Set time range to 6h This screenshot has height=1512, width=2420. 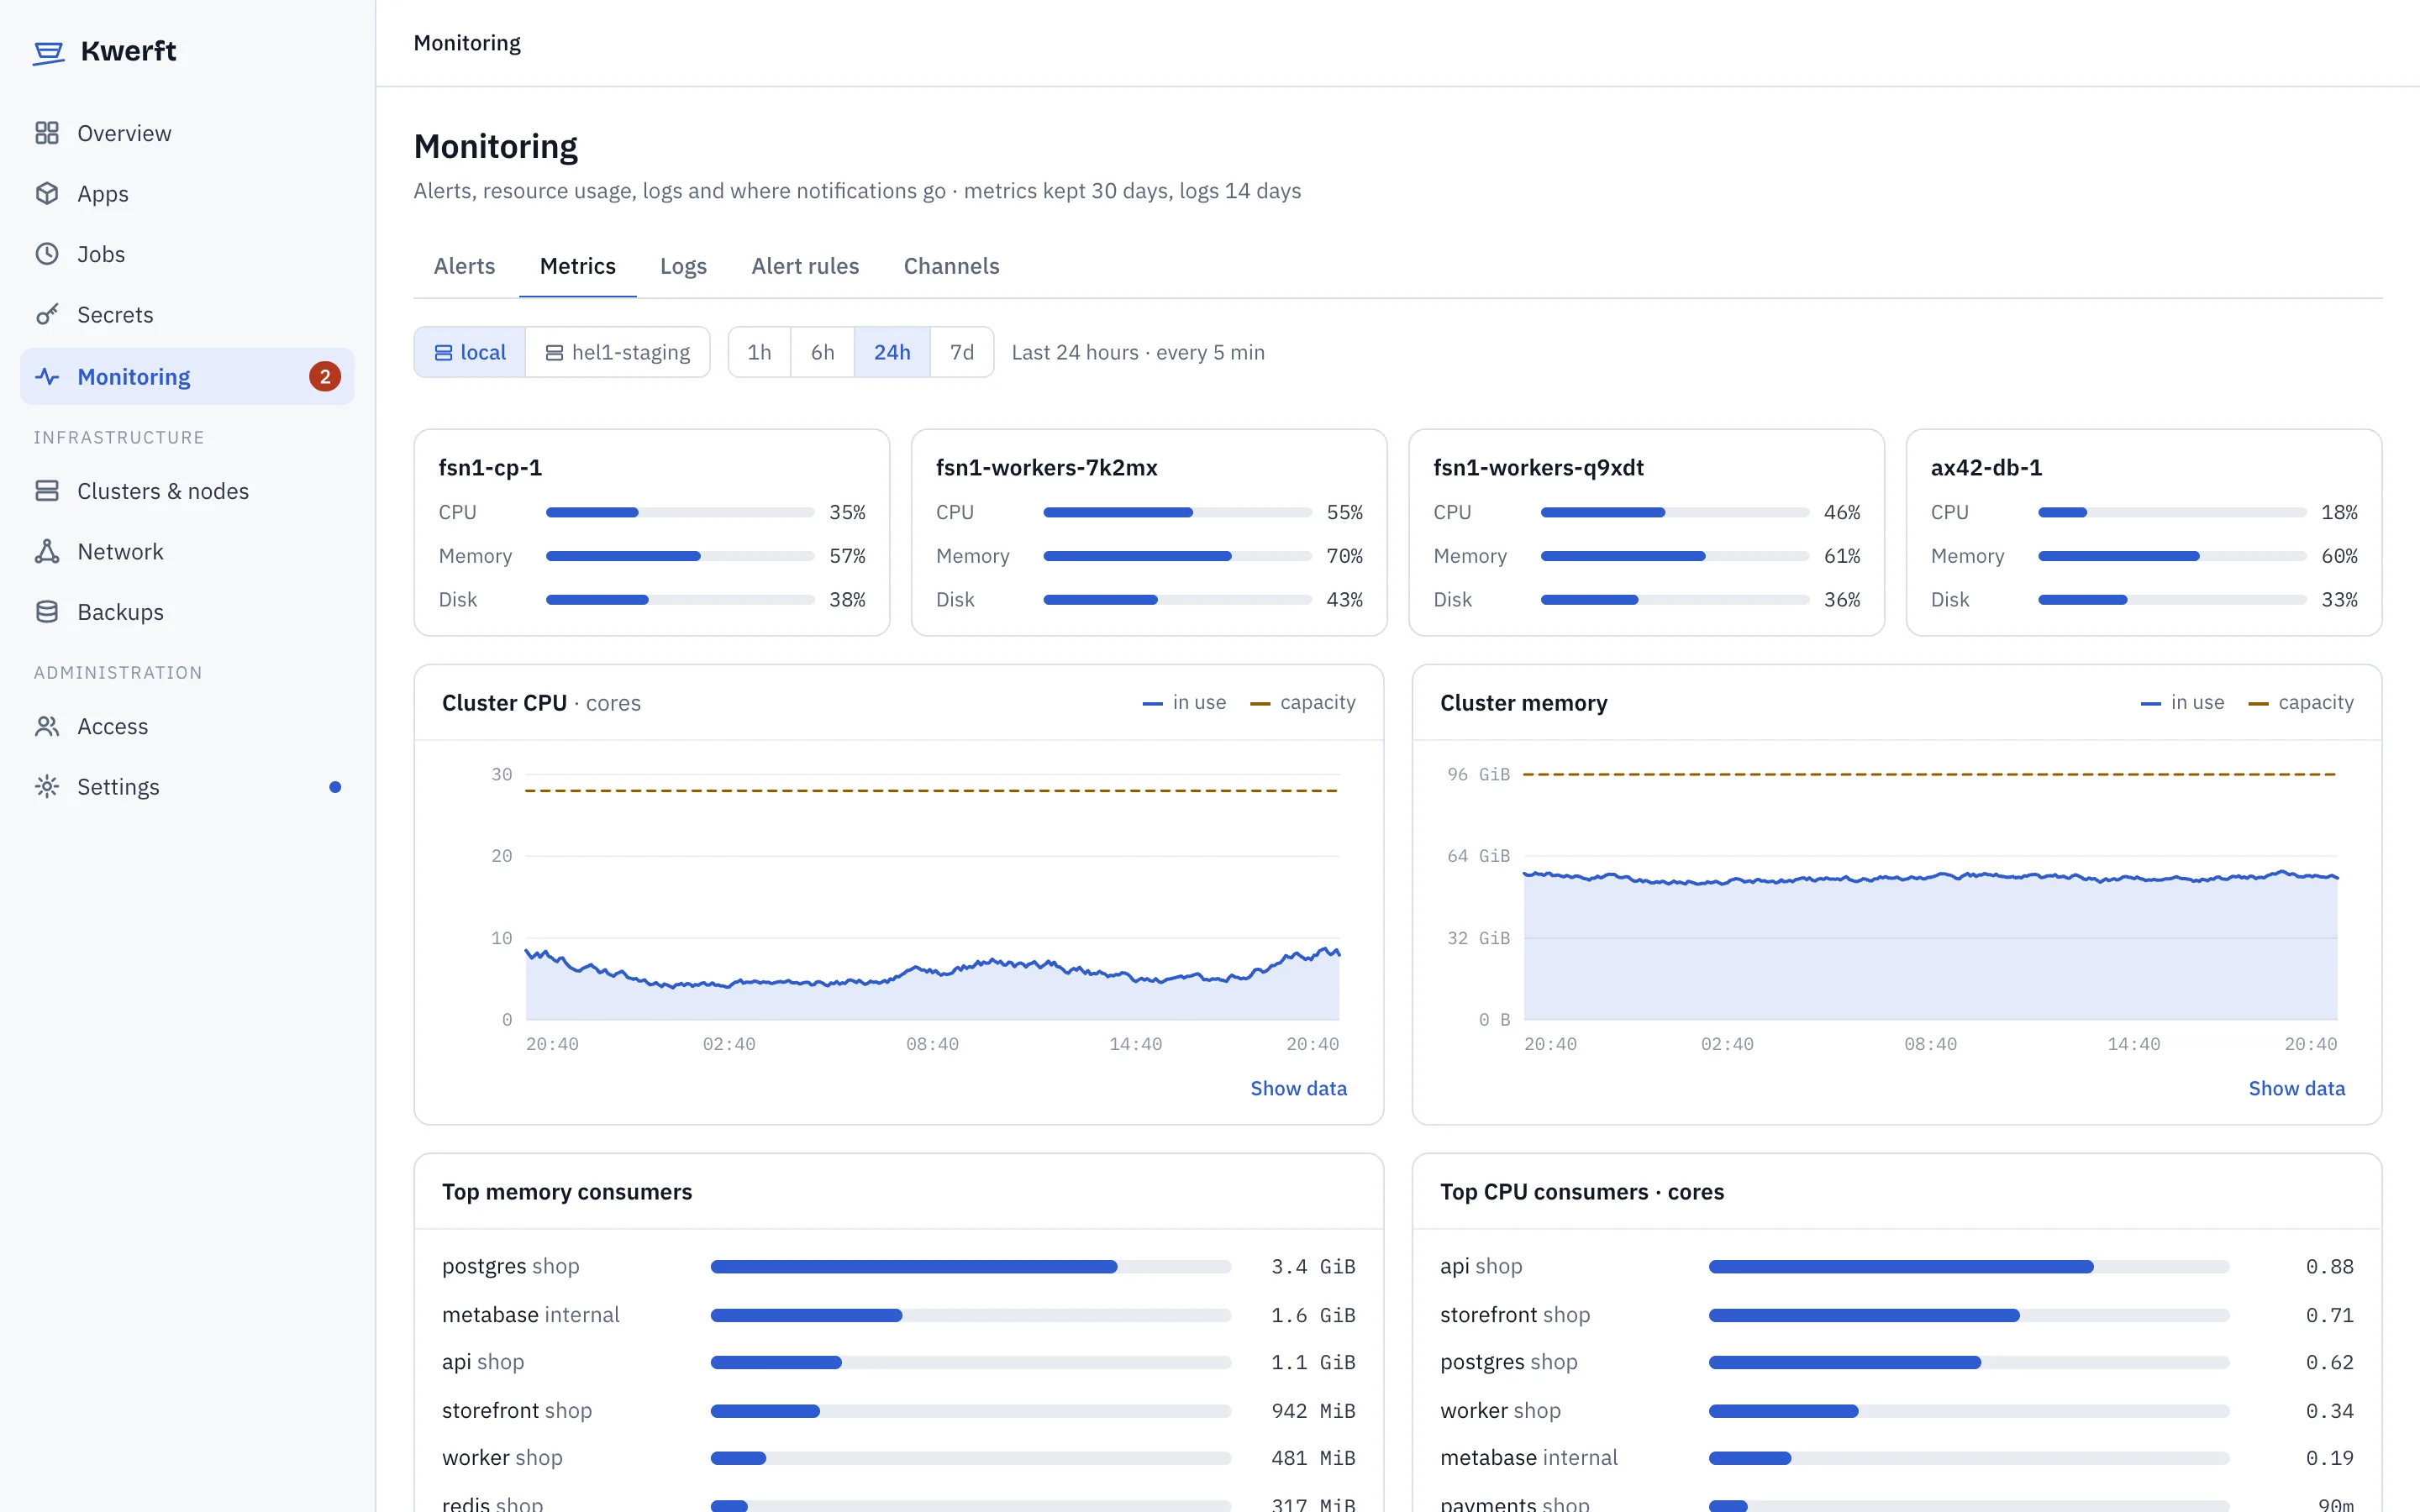coord(822,352)
